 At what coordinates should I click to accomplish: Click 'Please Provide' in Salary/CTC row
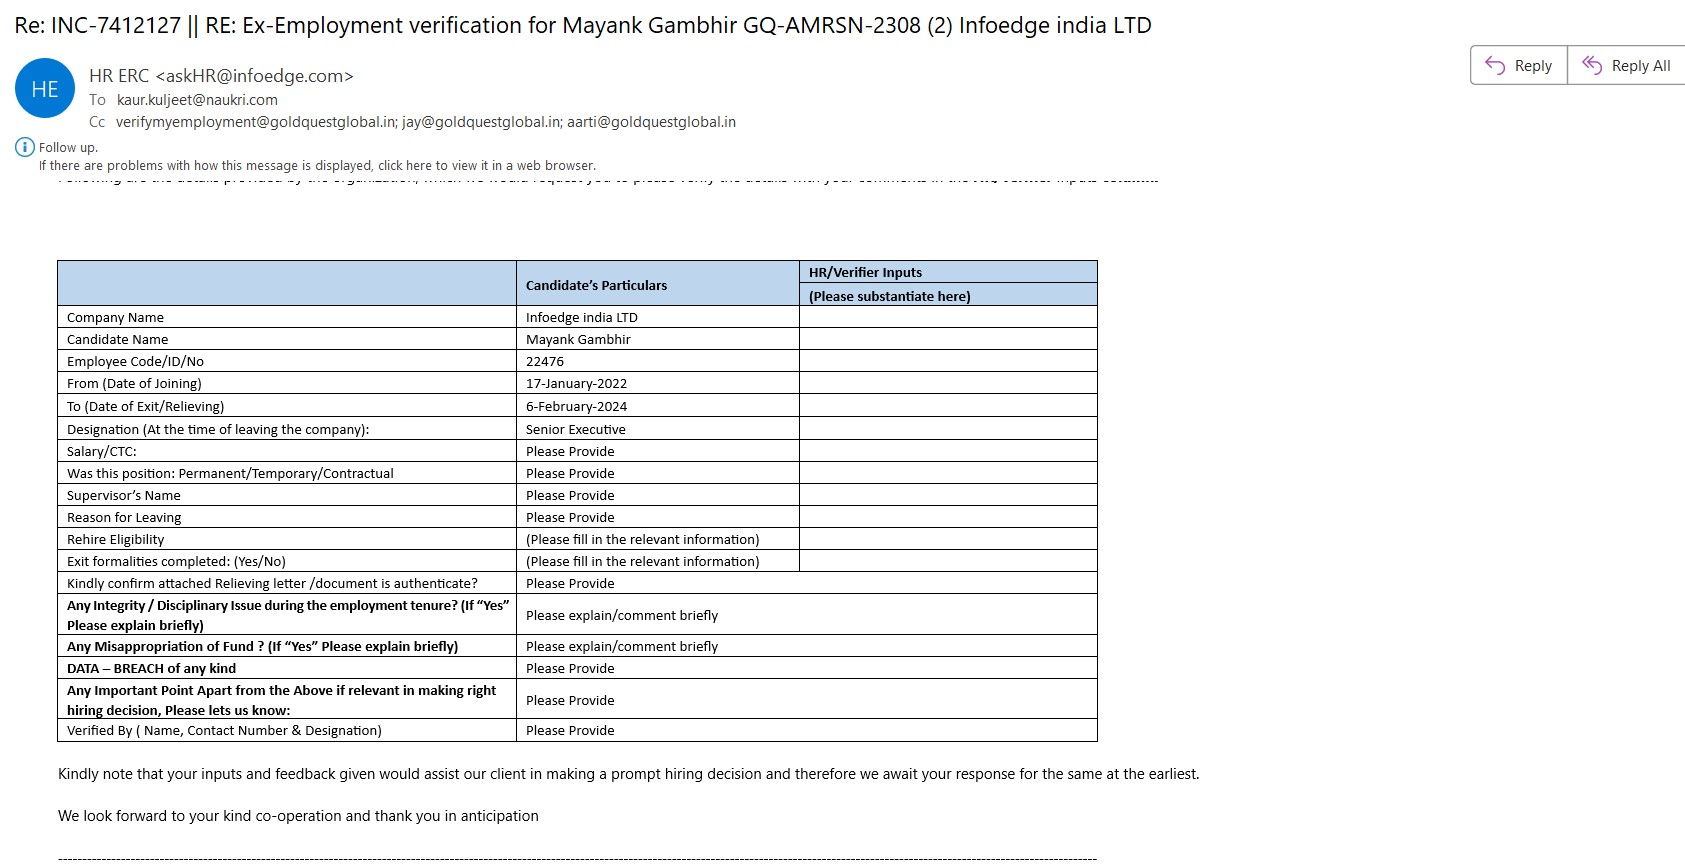pyautogui.click(x=570, y=451)
